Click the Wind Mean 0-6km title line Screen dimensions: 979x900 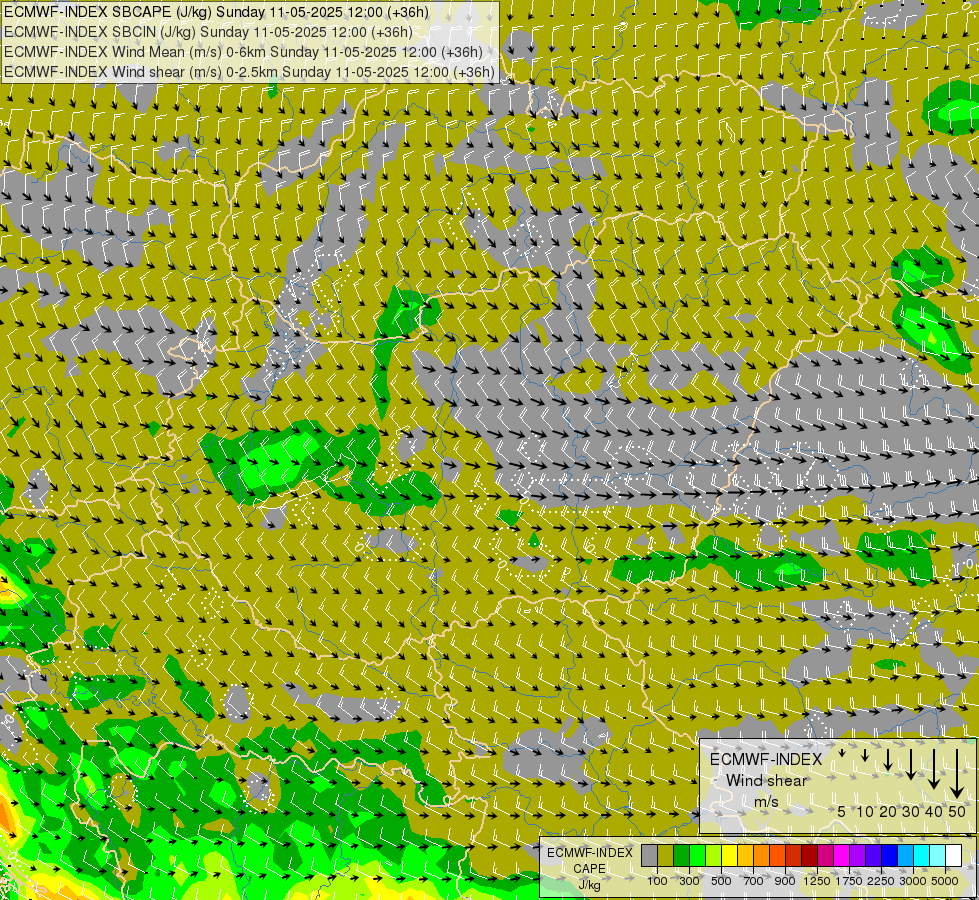(243, 52)
